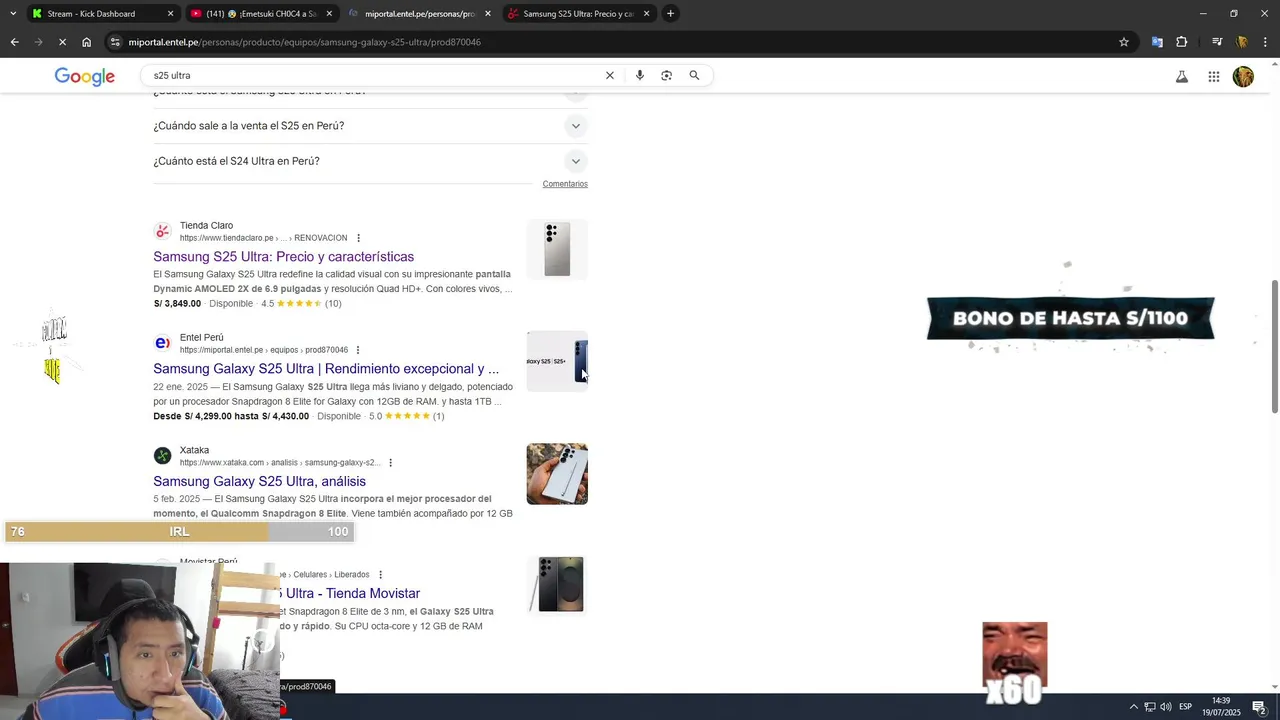Open more options for Tienda Claro result

(358, 238)
